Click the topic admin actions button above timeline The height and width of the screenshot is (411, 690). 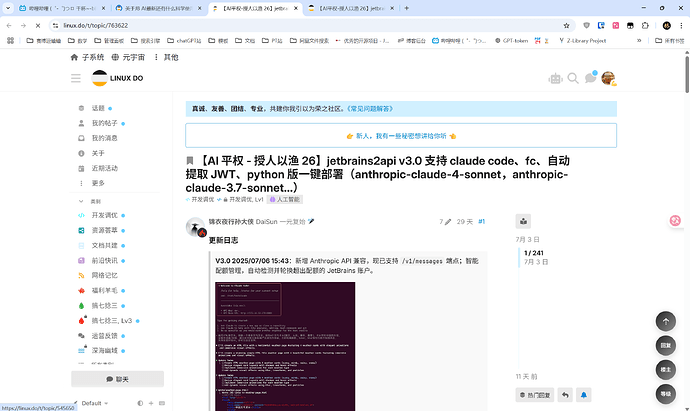[x=523, y=221]
